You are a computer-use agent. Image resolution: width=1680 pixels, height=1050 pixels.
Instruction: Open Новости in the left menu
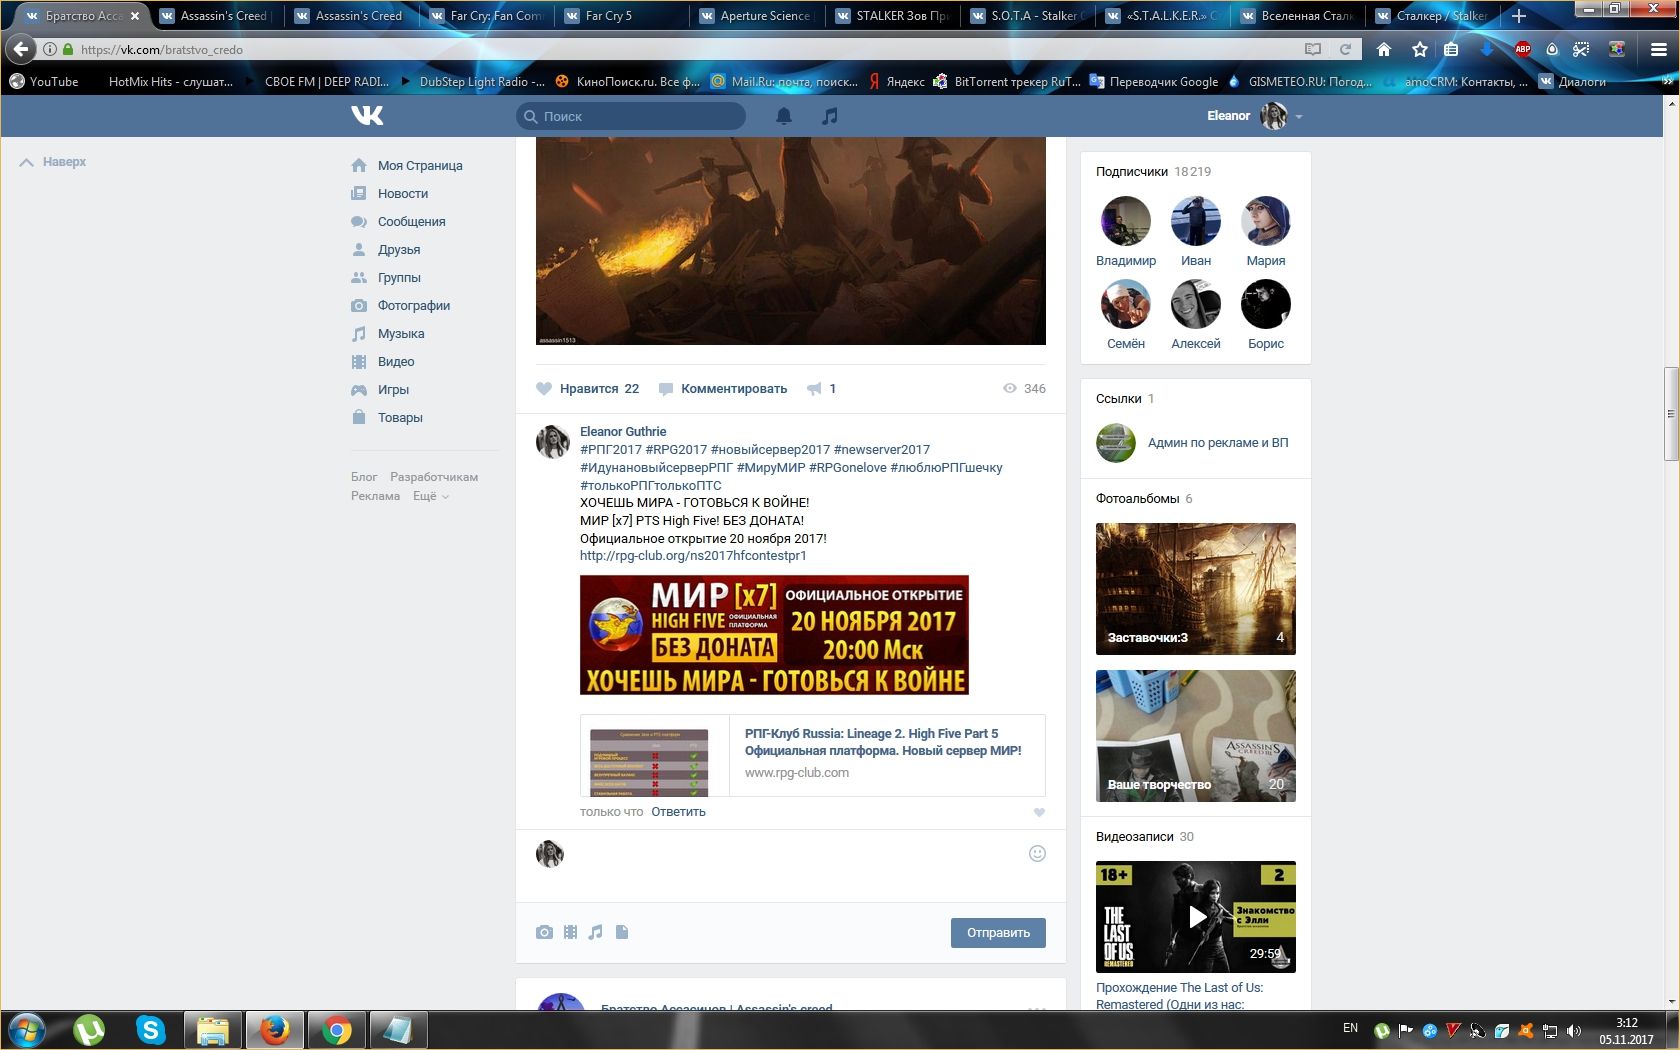coord(390,194)
